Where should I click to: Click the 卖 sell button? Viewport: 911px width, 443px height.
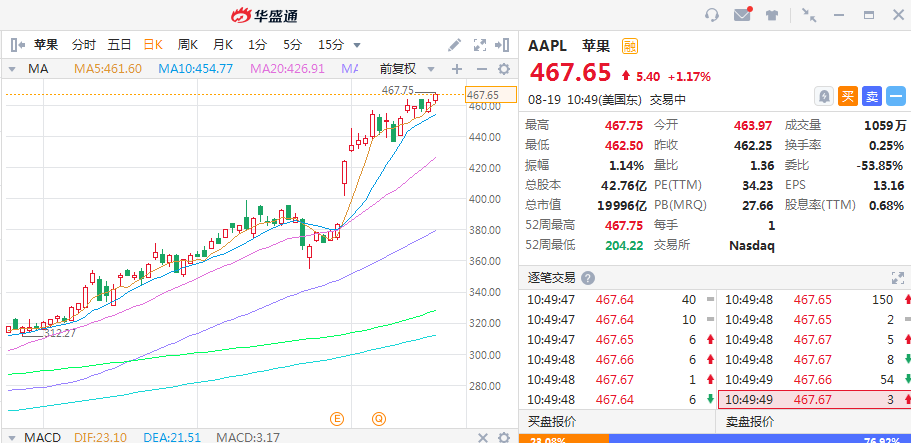[x=871, y=97]
